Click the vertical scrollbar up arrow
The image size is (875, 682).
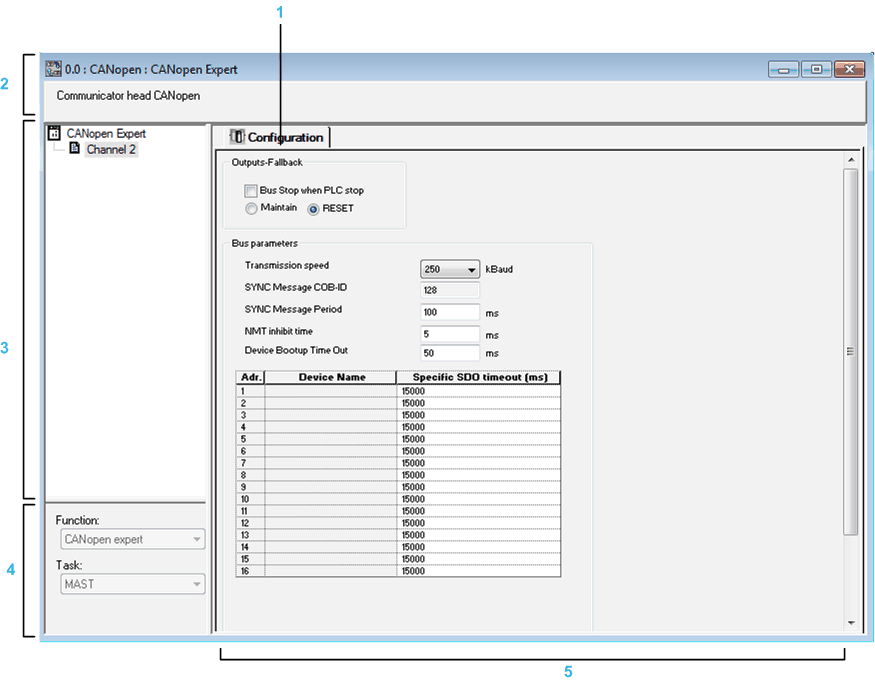tap(851, 160)
